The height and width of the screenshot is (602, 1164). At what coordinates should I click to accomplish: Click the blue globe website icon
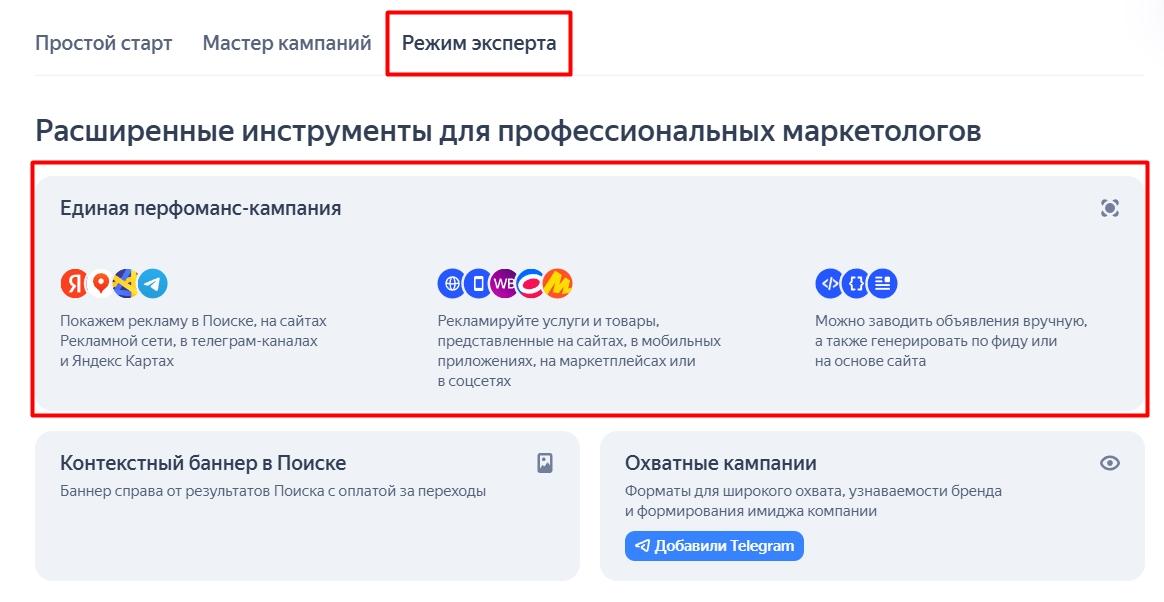pyautogui.click(x=451, y=284)
